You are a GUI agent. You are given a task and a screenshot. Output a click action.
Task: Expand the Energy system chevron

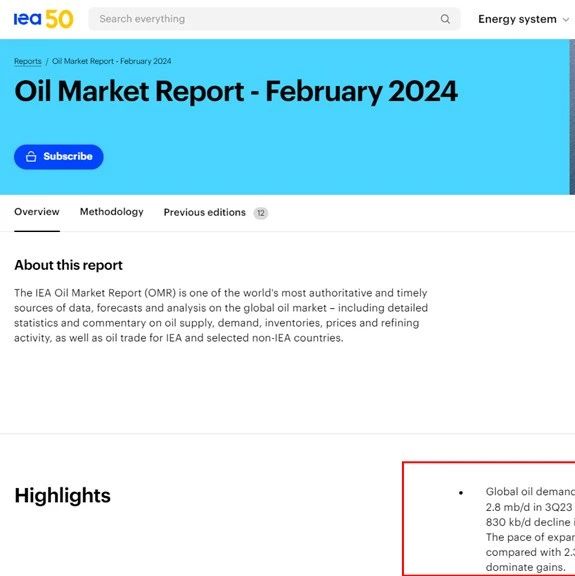tap(566, 20)
